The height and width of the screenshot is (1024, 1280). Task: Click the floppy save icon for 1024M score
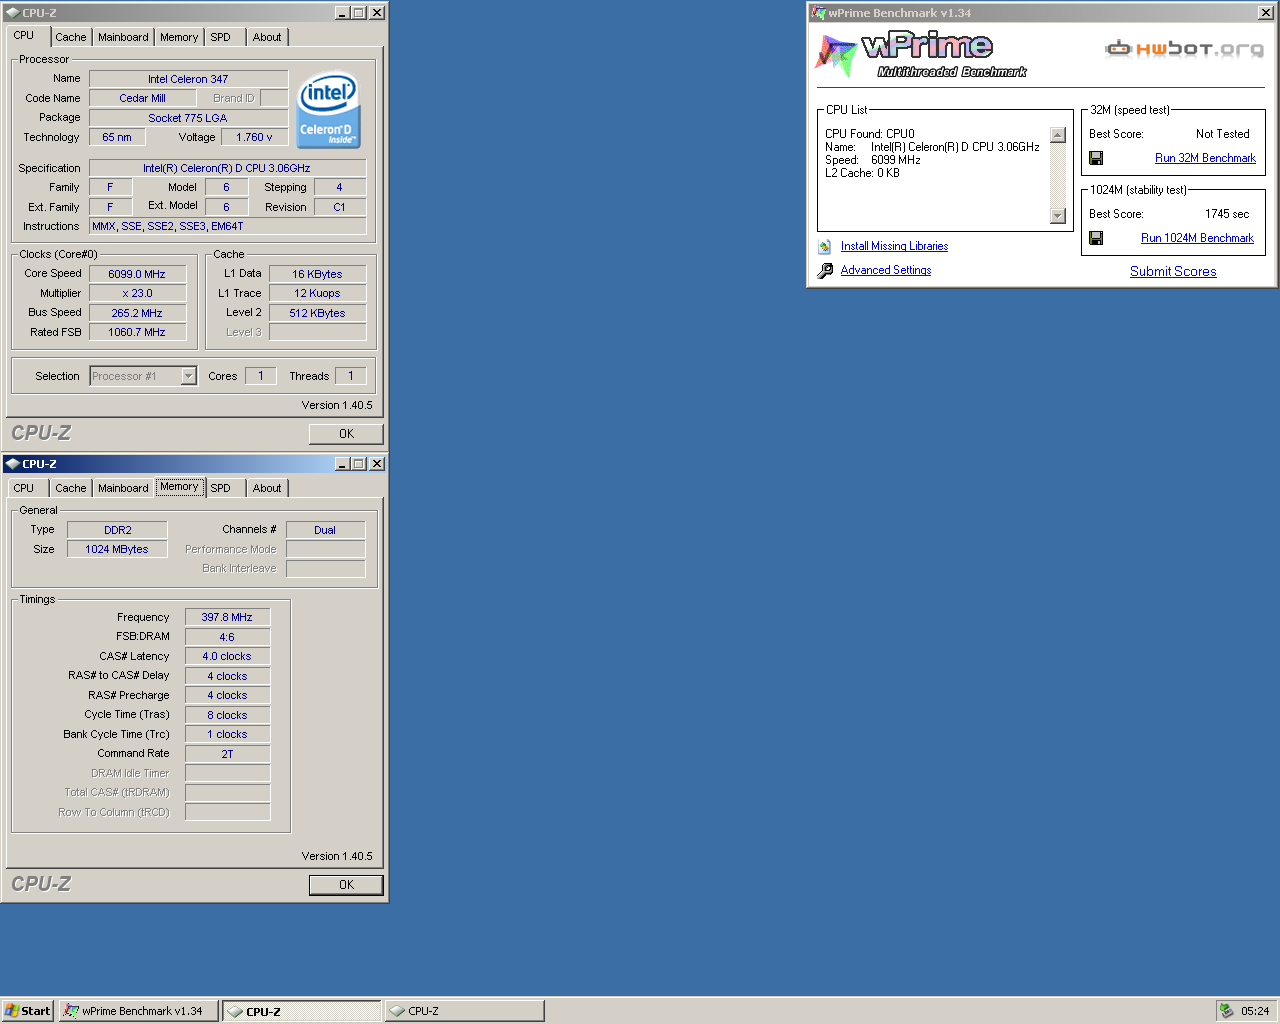click(x=1096, y=238)
